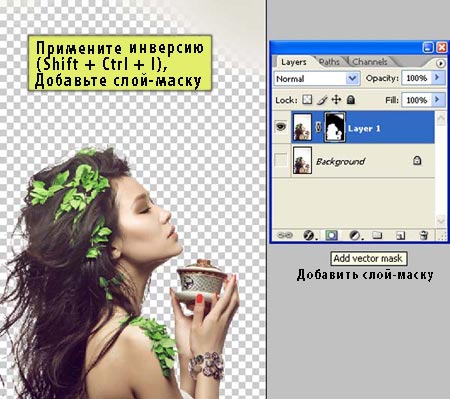Expand the Fill slider arrow
450x399 pixels.
[x=437, y=100]
